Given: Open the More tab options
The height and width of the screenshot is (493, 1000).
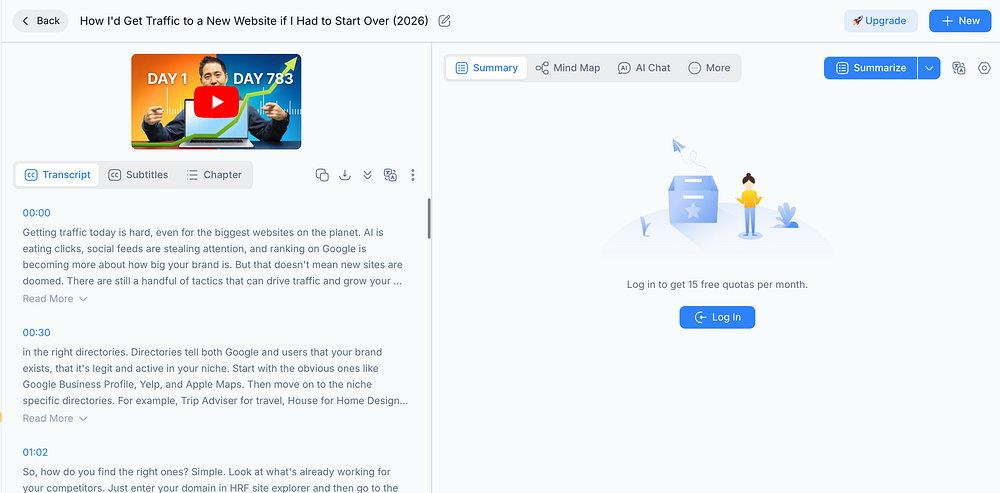Looking at the screenshot, I should pos(709,68).
